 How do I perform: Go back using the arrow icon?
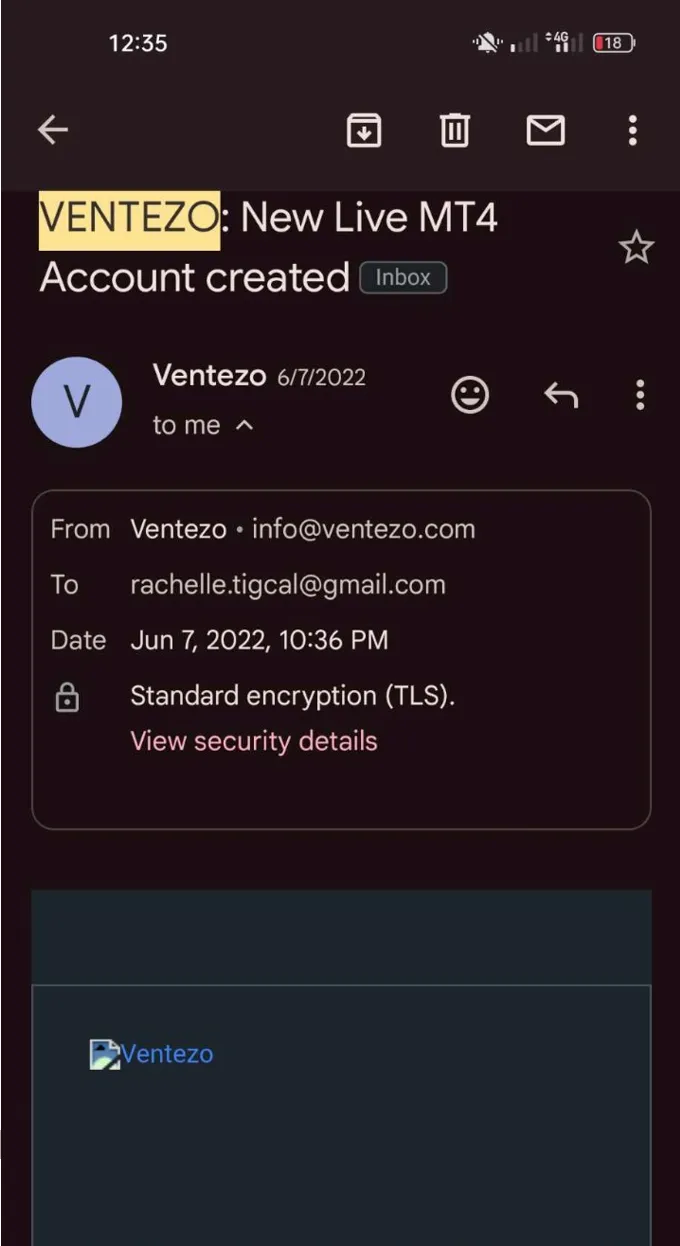tap(53, 130)
